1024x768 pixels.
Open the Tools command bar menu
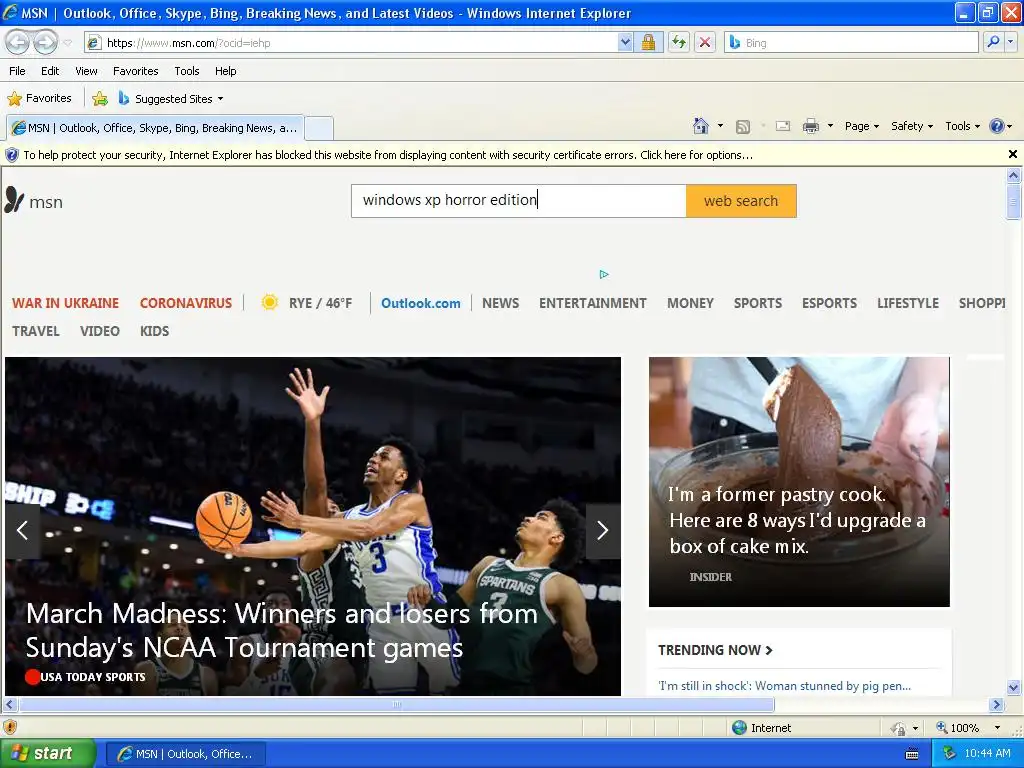click(x=962, y=126)
